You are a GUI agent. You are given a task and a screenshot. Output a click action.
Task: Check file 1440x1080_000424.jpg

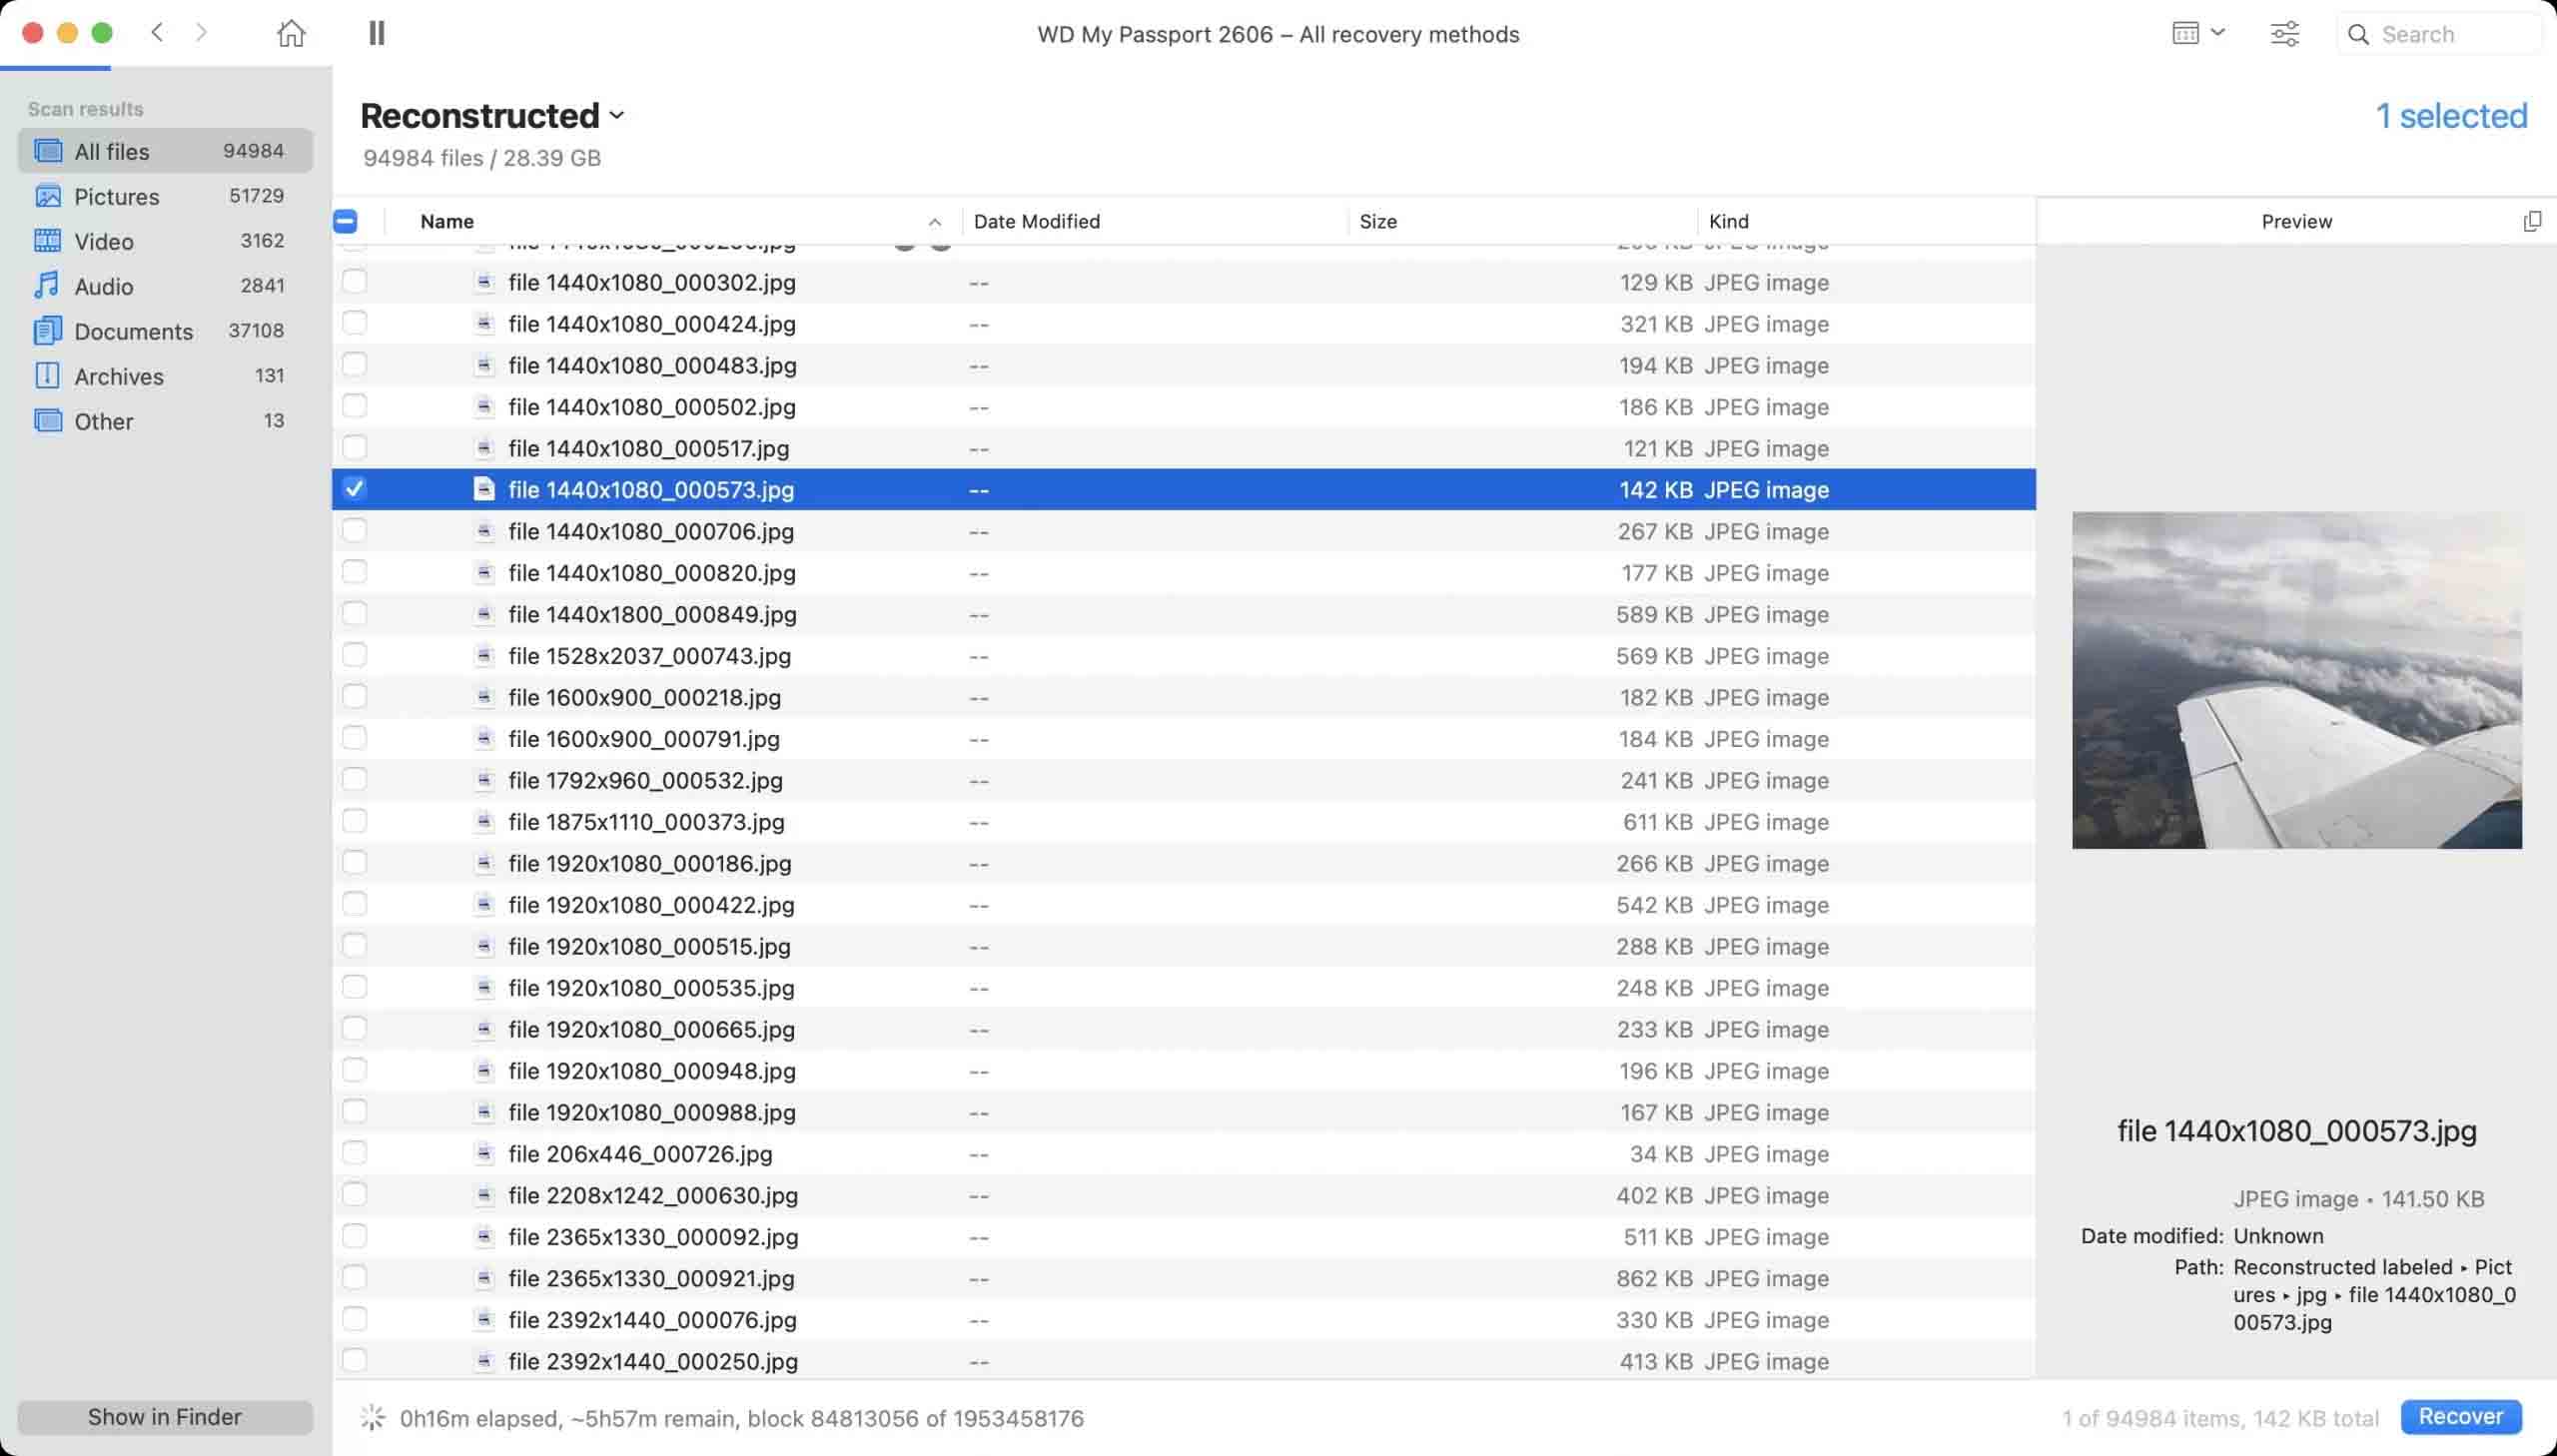(x=354, y=323)
